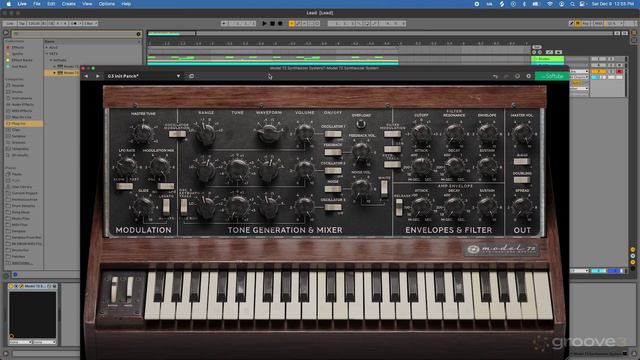Expand the AUv2 folder in browser tree
Screen dimensions: 640x360
[47, 47]
